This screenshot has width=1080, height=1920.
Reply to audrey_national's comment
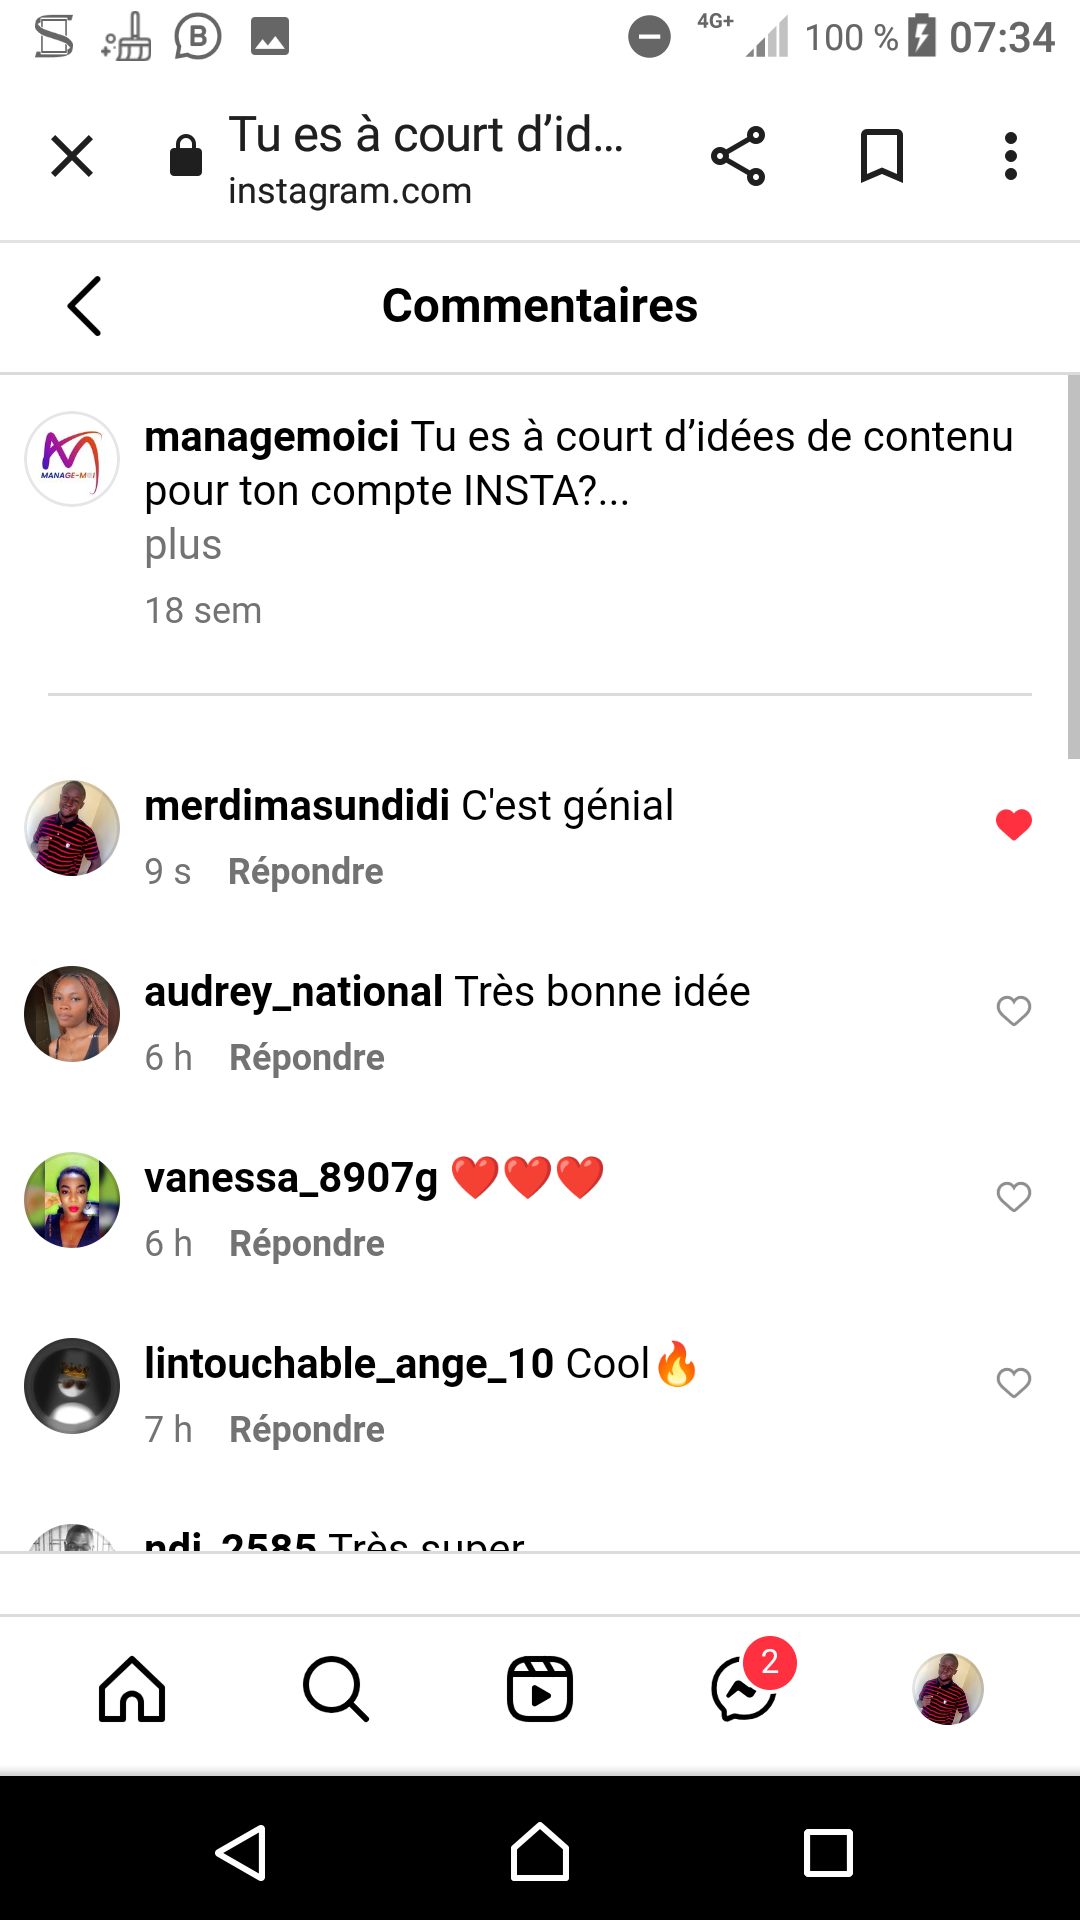click(x=306, y=1058)
